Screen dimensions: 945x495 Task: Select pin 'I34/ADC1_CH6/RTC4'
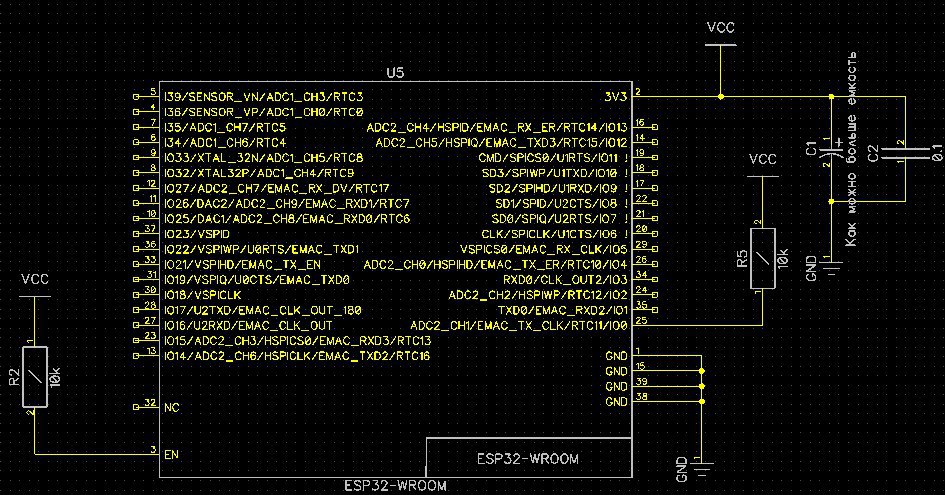[x=225, y=143]
